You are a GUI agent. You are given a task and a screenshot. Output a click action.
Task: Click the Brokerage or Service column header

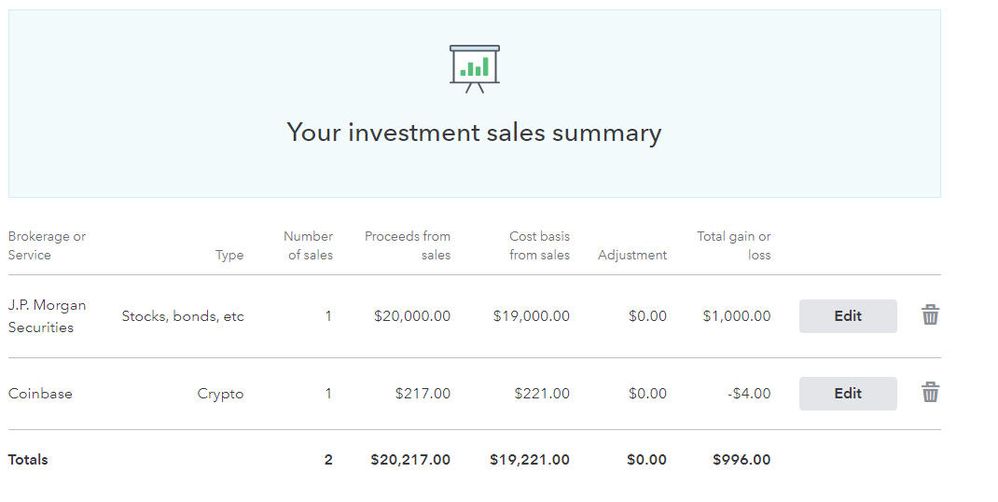(x=47, y=245)
